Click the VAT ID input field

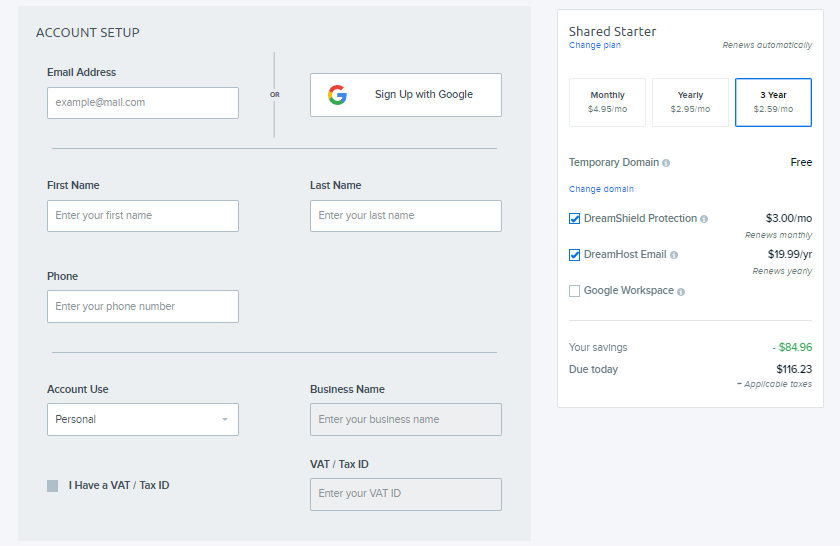[x=406, y=495]
